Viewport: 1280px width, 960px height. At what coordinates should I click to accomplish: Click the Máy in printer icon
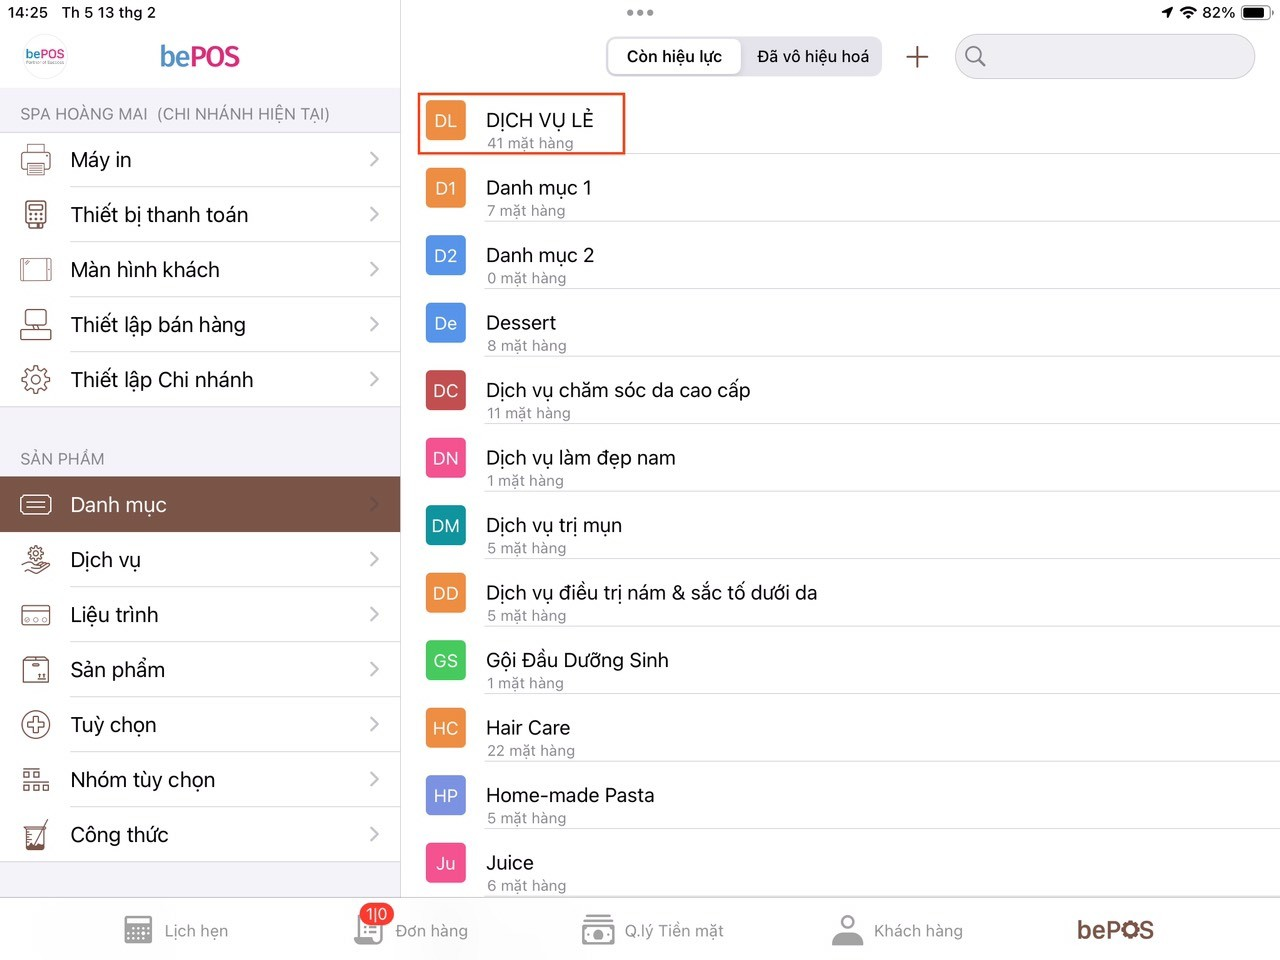click(x=36, y=160)
